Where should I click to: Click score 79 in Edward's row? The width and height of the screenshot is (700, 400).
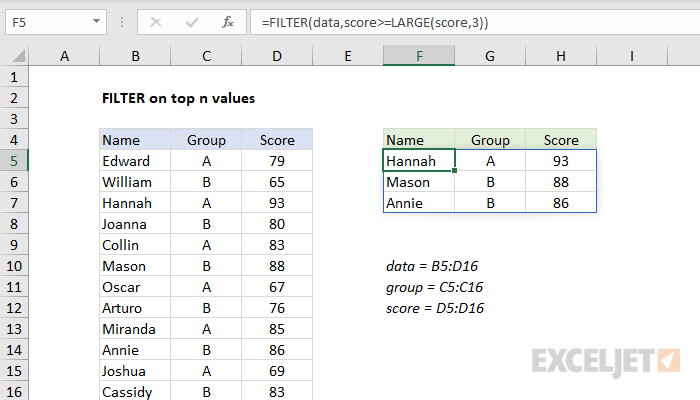[x=277, y=161]
